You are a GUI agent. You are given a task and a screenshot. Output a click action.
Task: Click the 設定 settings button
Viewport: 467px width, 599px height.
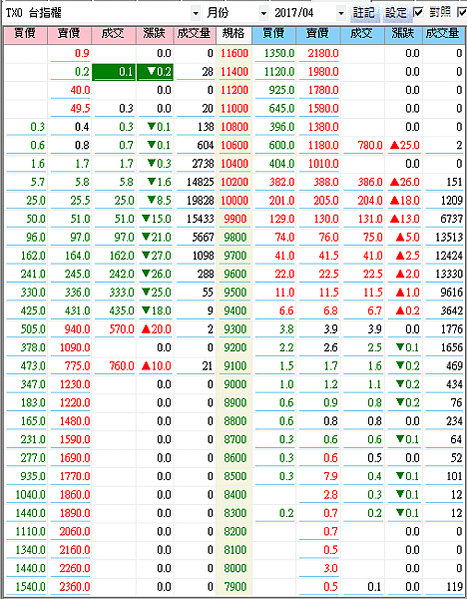396,13
